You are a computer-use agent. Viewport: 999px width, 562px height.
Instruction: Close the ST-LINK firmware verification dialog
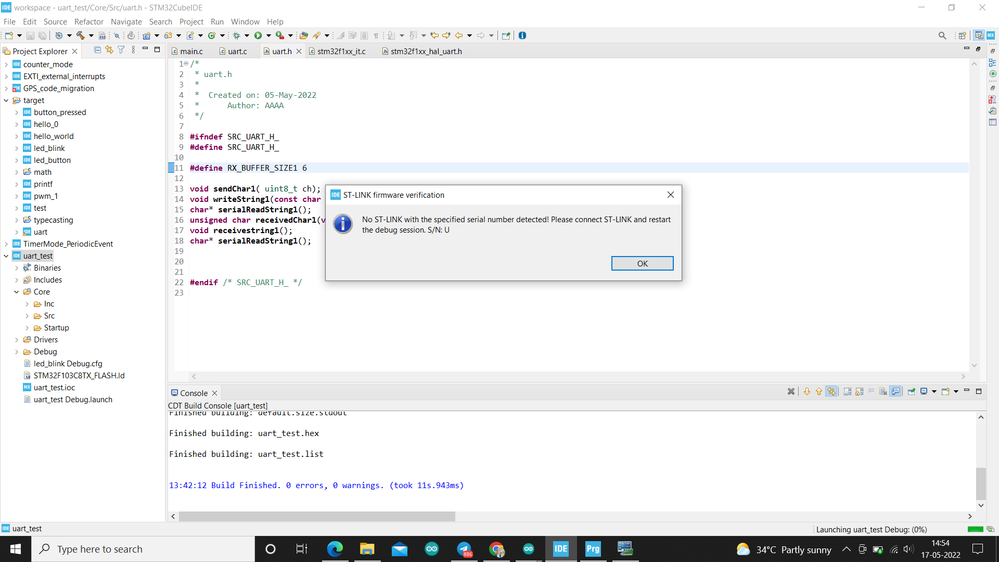coord(670,194)
